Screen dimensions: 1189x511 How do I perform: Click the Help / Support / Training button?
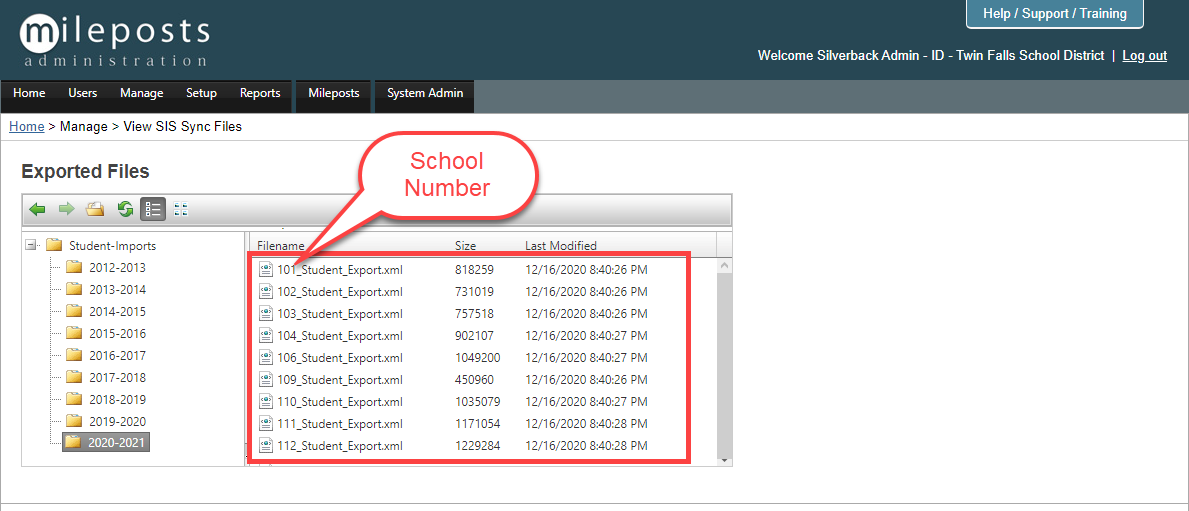pos(1054,14)
